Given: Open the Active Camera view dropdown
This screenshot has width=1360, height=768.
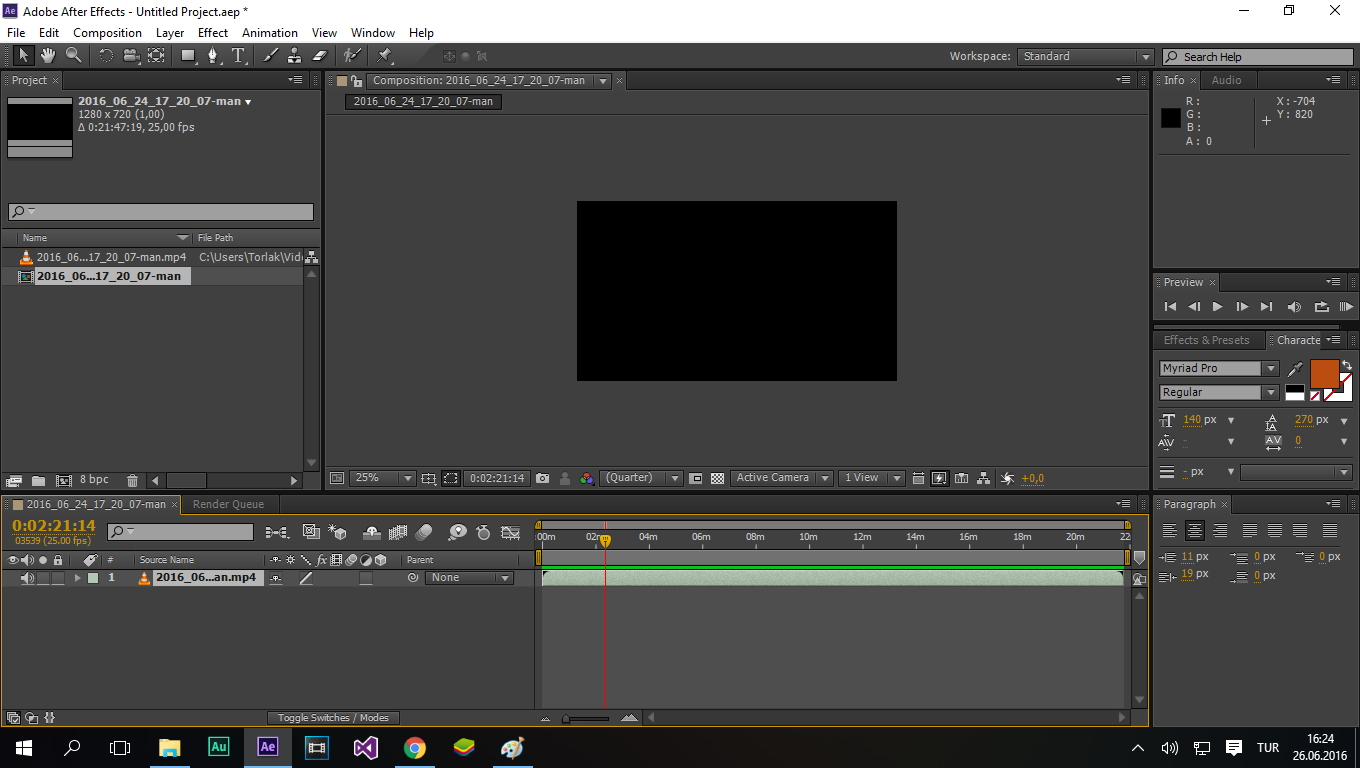Looking at the screenshot, I should 781,478.
